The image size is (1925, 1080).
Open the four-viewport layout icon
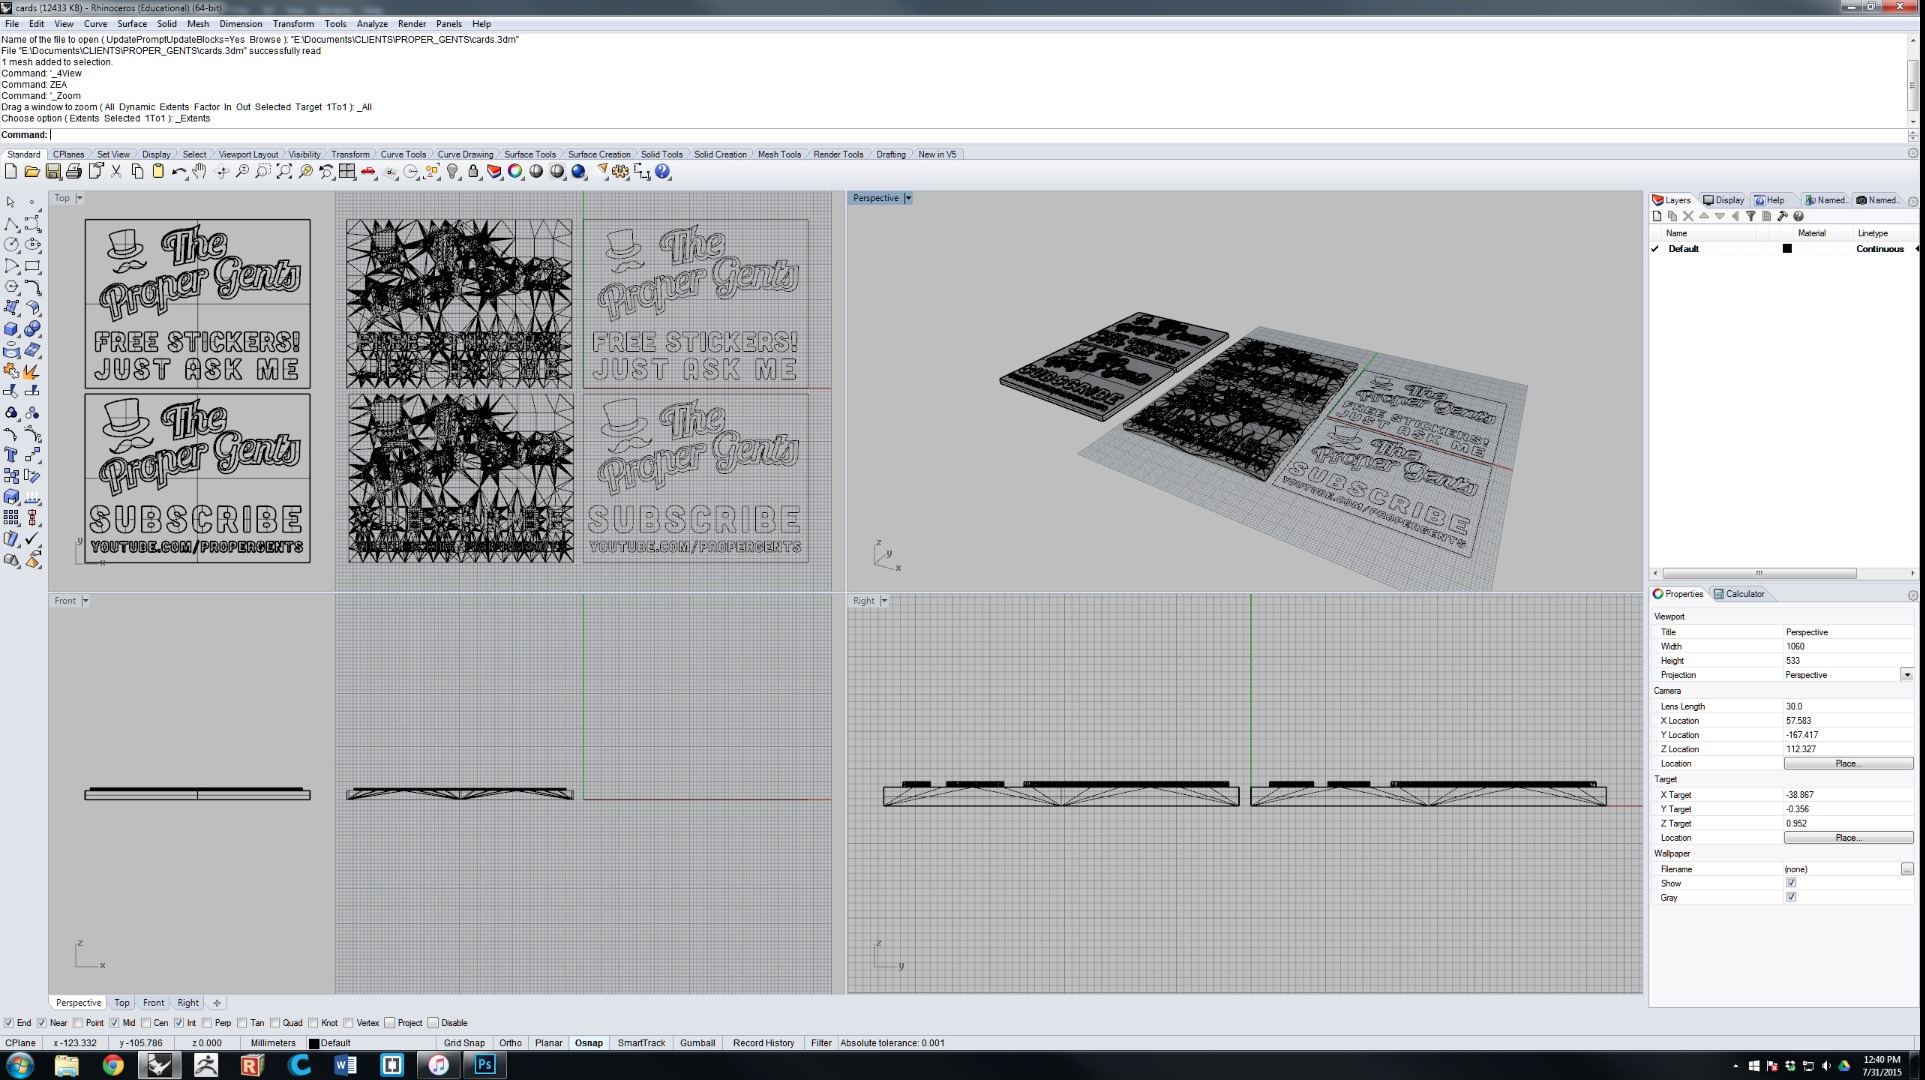click(x=347, y=172)
